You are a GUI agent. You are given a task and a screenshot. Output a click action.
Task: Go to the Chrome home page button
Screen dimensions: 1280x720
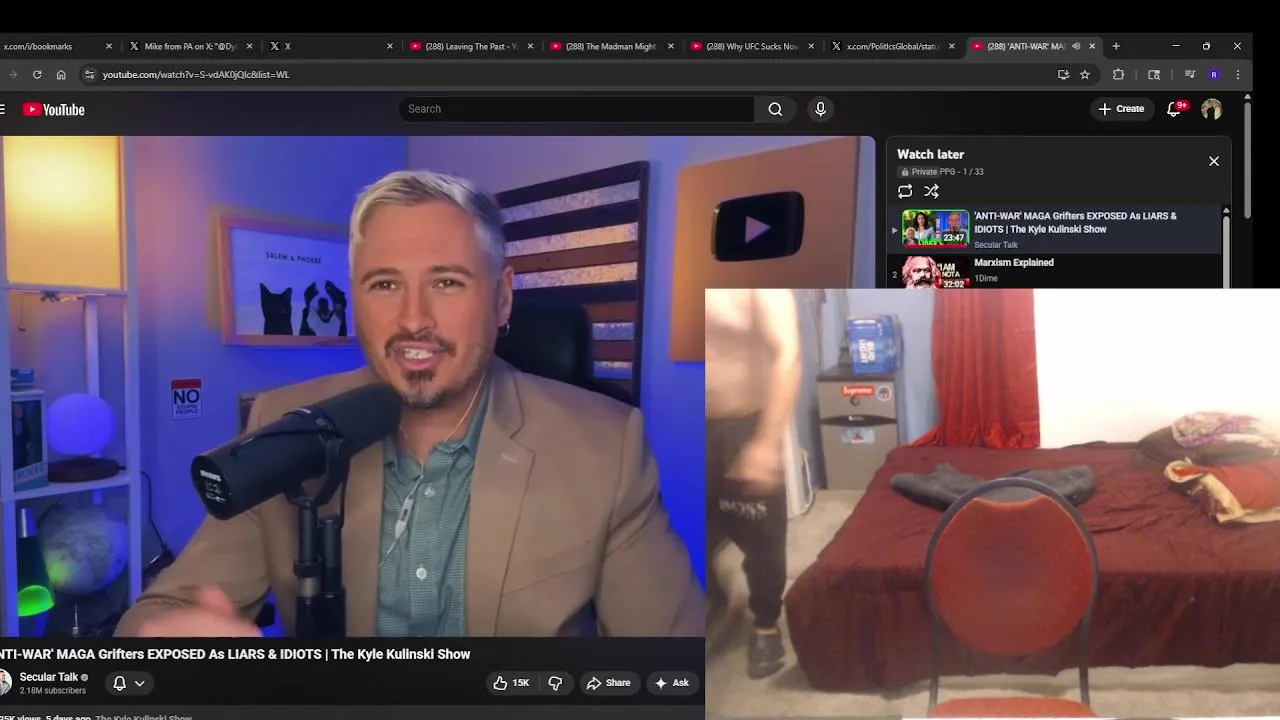(x=61, y=74)
